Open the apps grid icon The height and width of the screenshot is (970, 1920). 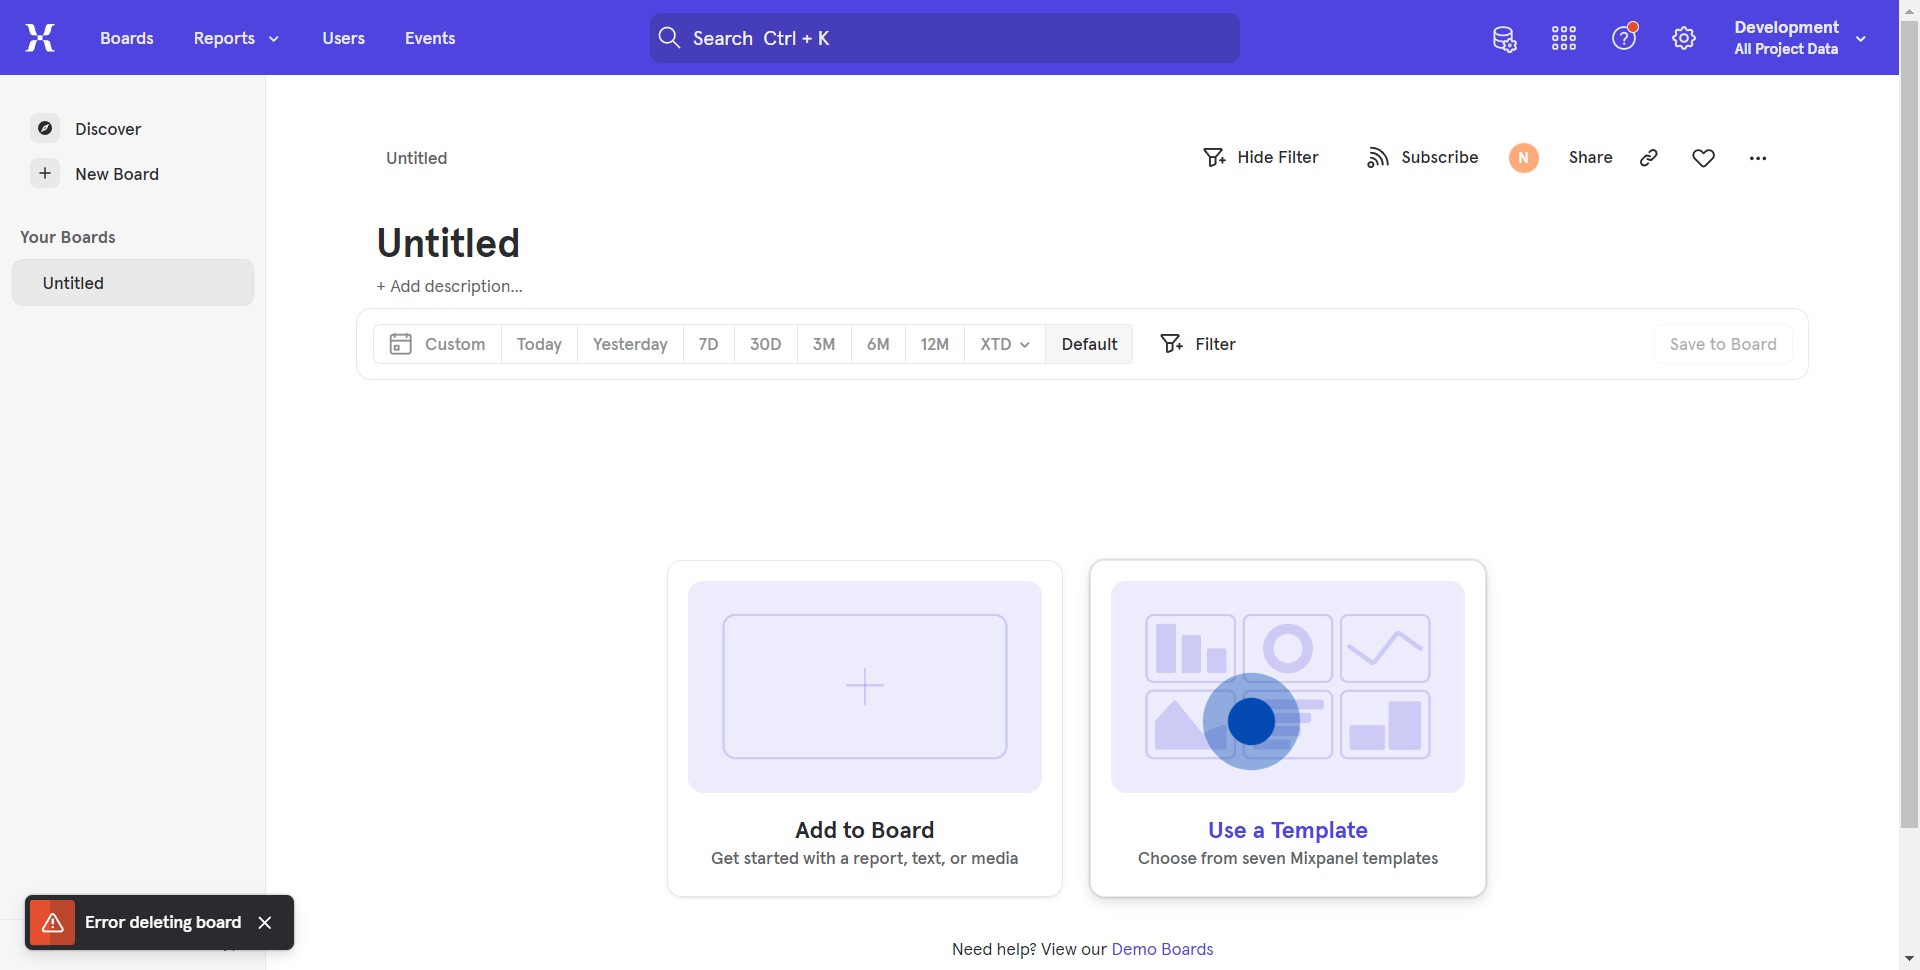pos(1564,39)
